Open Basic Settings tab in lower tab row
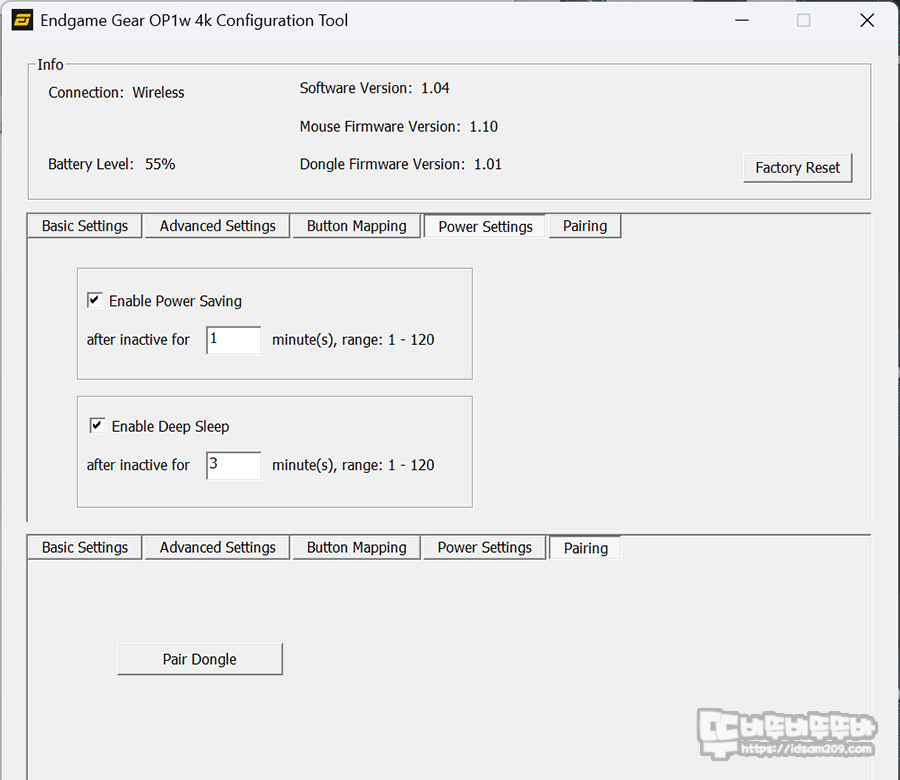This screenshot has height=780, width=900. coord(84,548)
